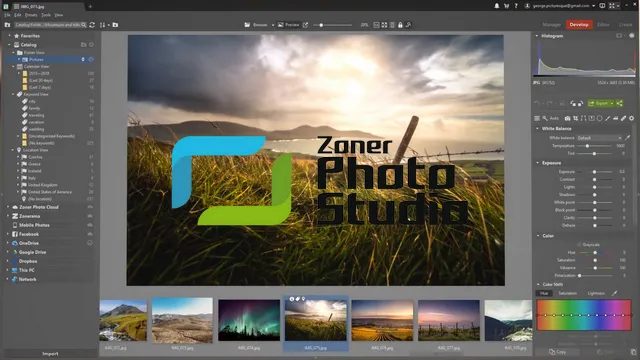
Task: Expand the Zoner Photo Cloud node
Action: [x=8, y=207]
